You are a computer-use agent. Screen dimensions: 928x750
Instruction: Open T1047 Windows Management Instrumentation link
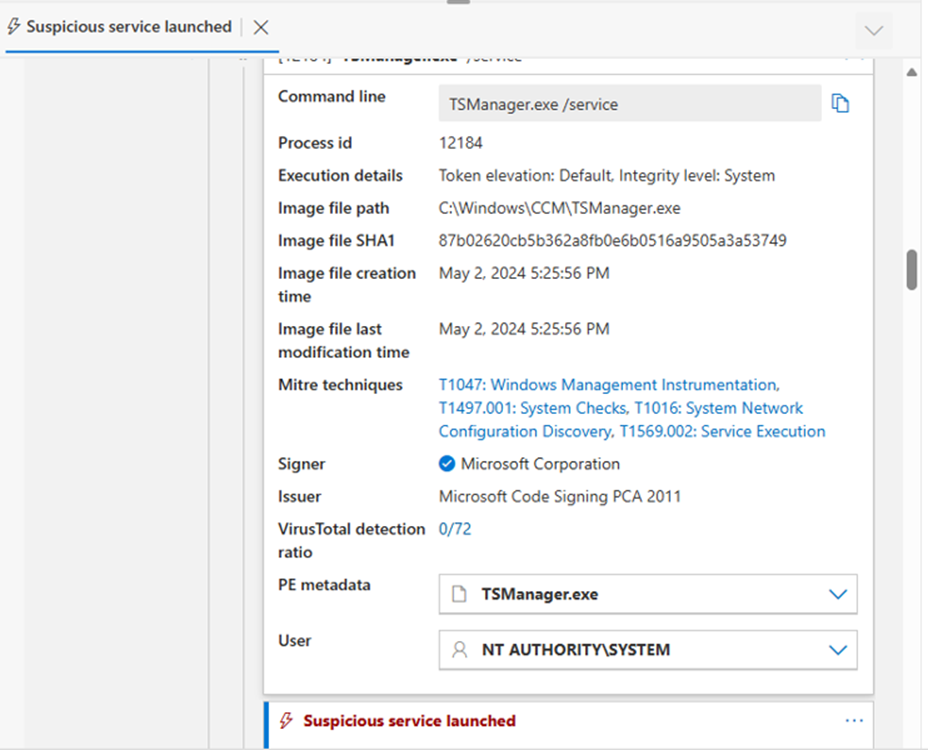click(608, 385)
